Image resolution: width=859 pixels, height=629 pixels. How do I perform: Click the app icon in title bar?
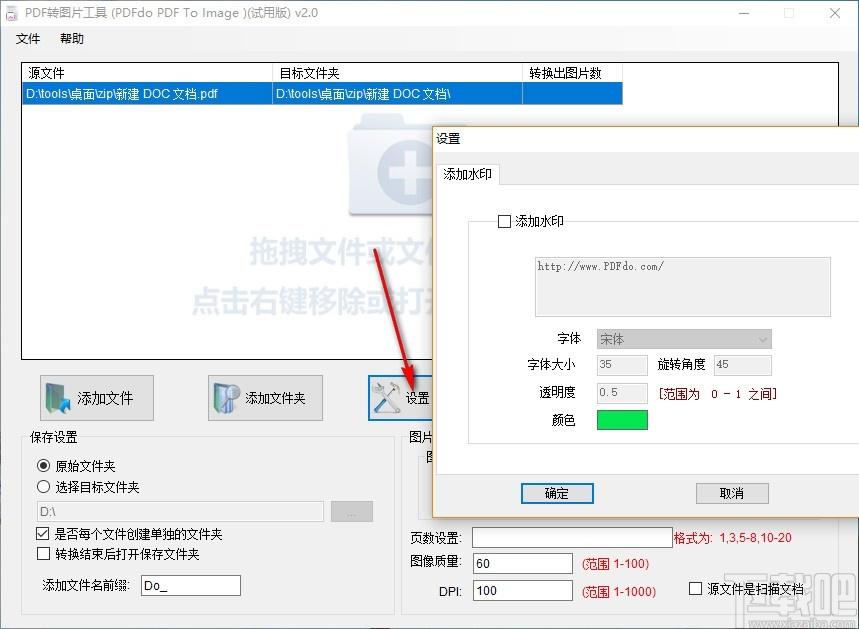[x=12, y=13]
